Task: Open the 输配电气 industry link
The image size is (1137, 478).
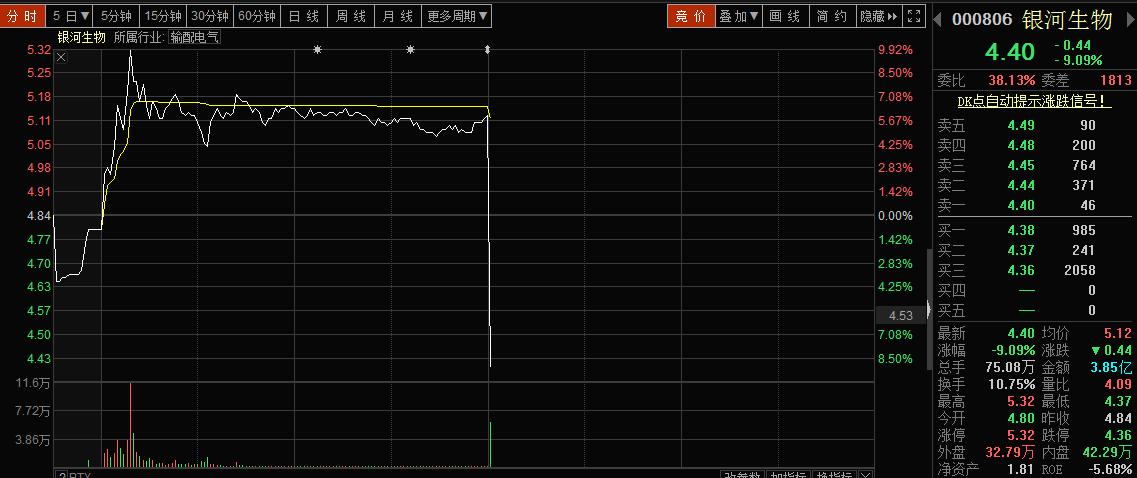Action: 194,37
